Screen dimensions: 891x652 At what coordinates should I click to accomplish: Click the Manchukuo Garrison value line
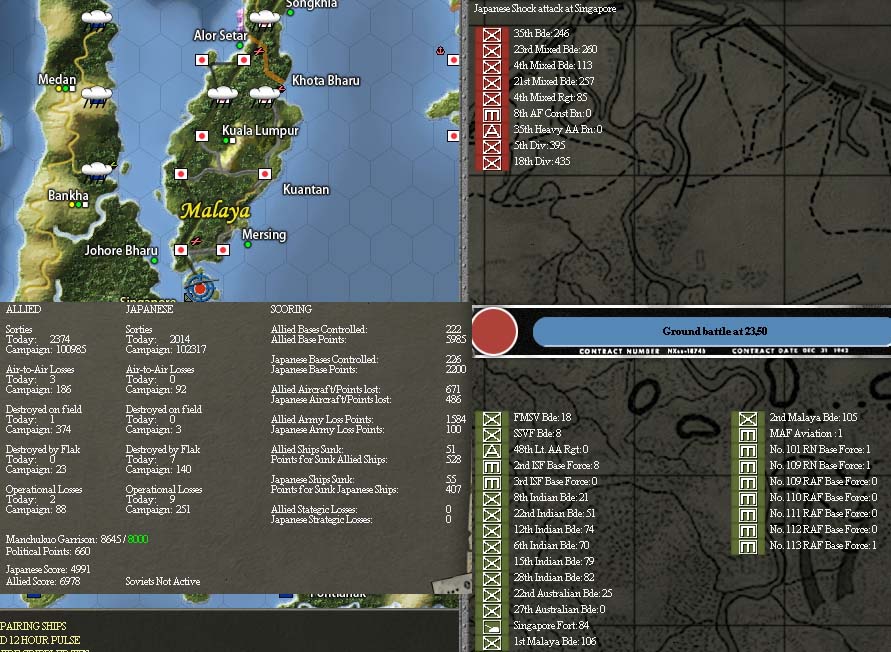pos(77,539)
